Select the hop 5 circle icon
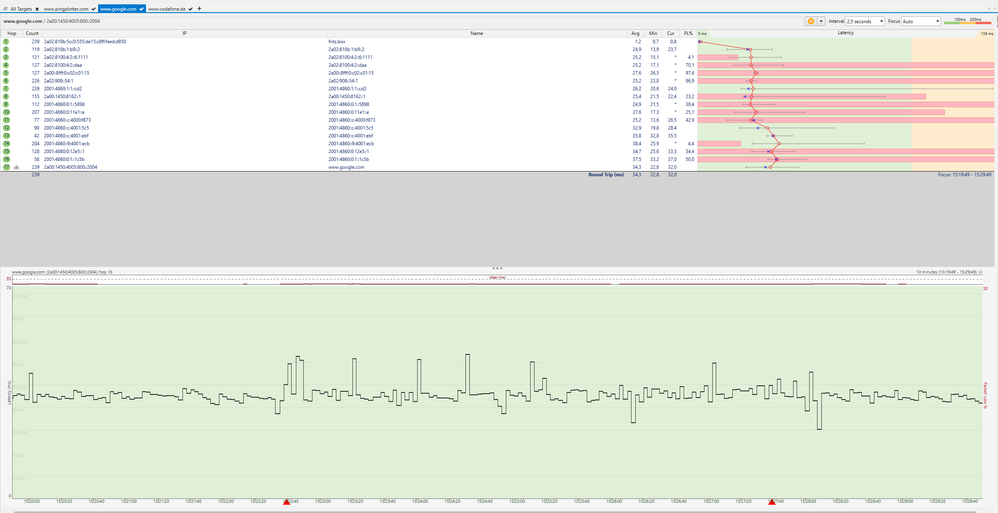This screenshot has height=513, width=998. tap(6, 73)
